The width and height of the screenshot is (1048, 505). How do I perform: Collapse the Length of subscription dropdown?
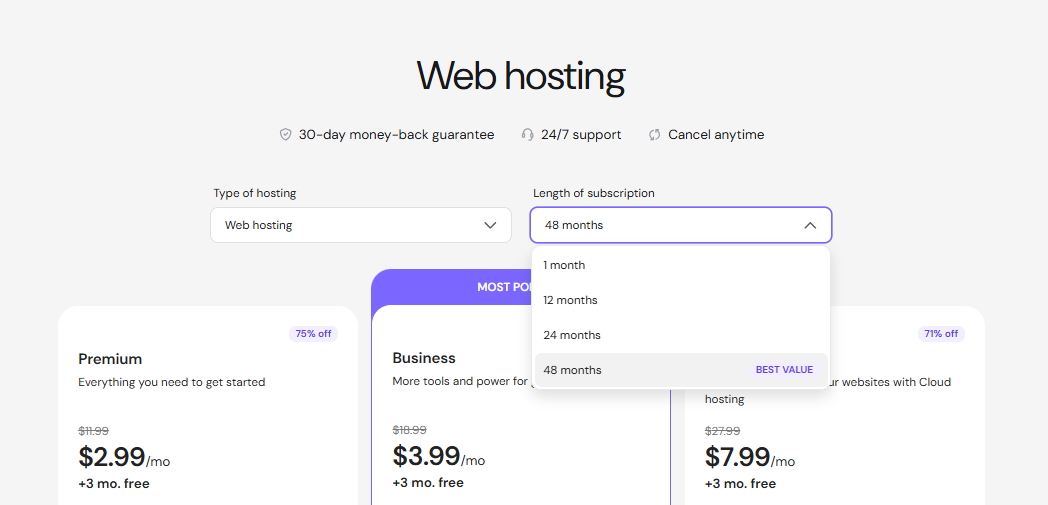click(x=681, y=225)
